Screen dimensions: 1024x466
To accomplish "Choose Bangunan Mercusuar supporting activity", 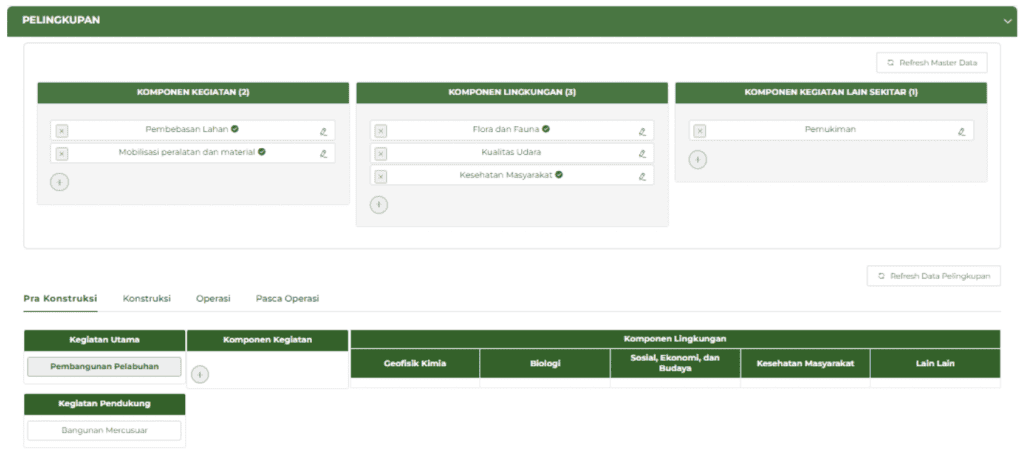I will click(104, 431).
